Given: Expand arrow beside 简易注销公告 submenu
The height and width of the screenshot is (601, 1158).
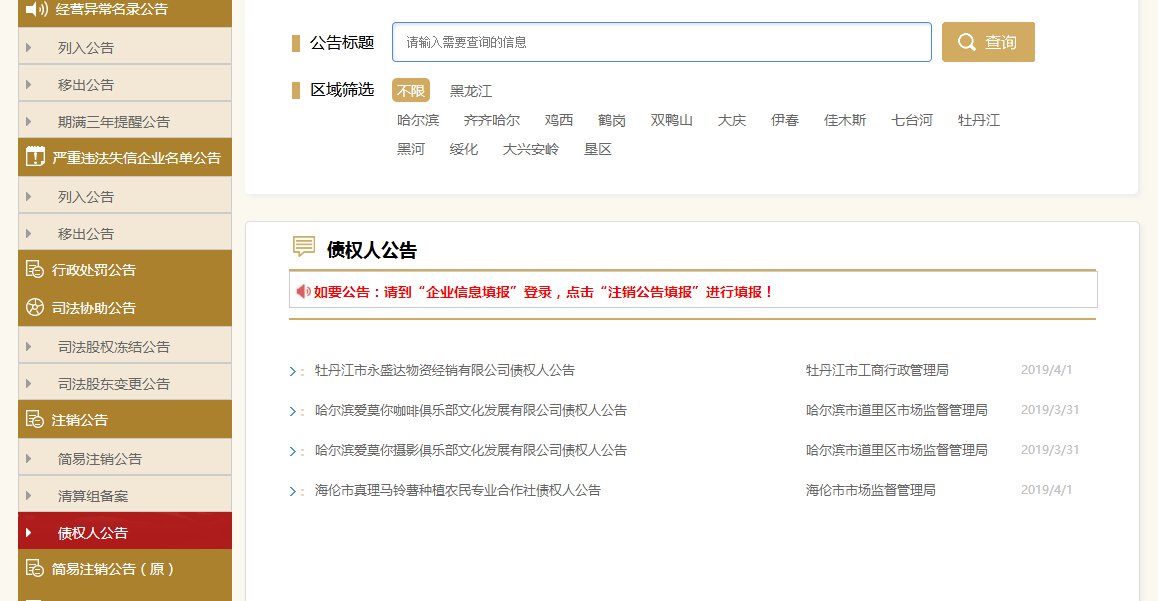Looking at the screenshot, I should pos(29,458).
